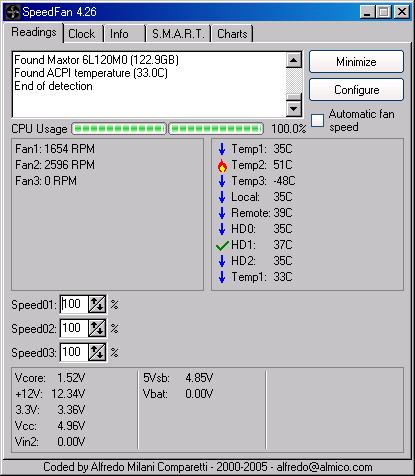Click the blue down arrow beside Remote

click(222, 213)
